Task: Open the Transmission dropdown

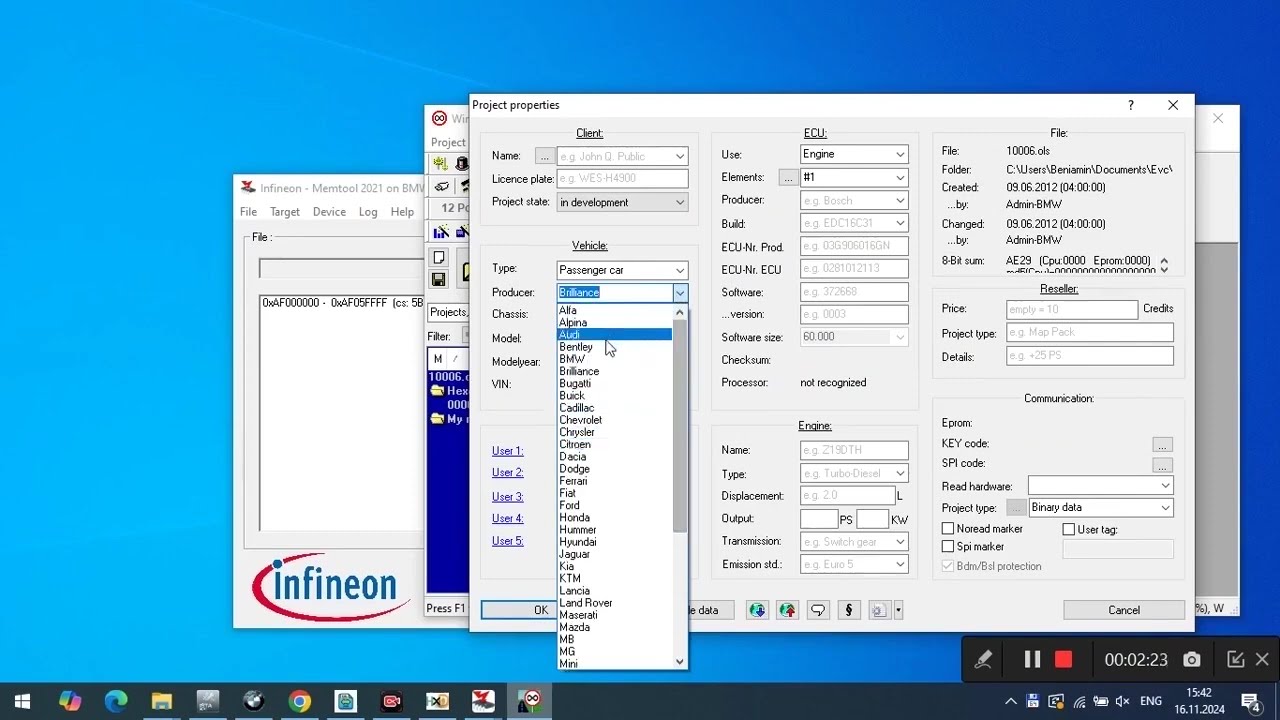Action: pyautogui.click(x=900, y=542)
